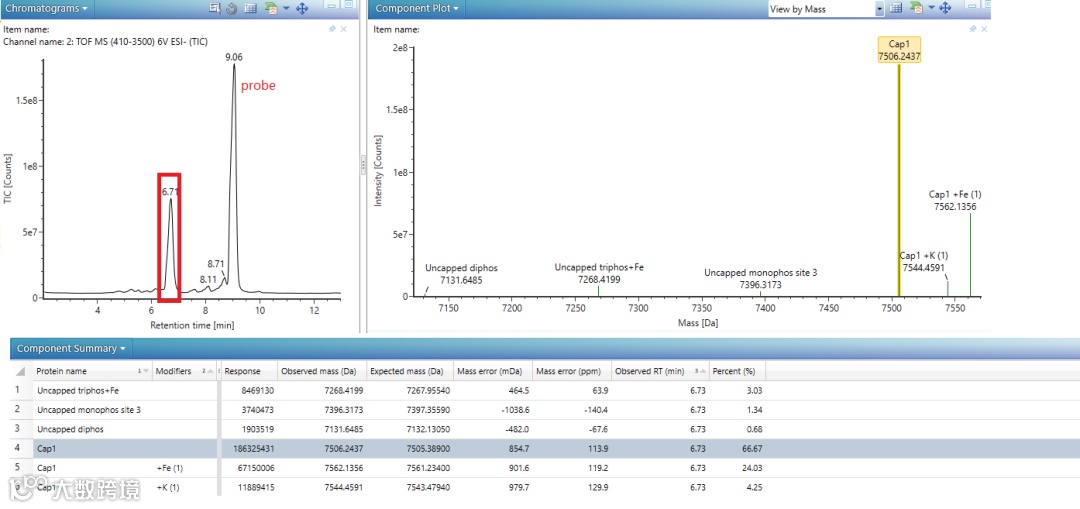
Task: Click the percent cell 66.67
Action: point(752,448)
